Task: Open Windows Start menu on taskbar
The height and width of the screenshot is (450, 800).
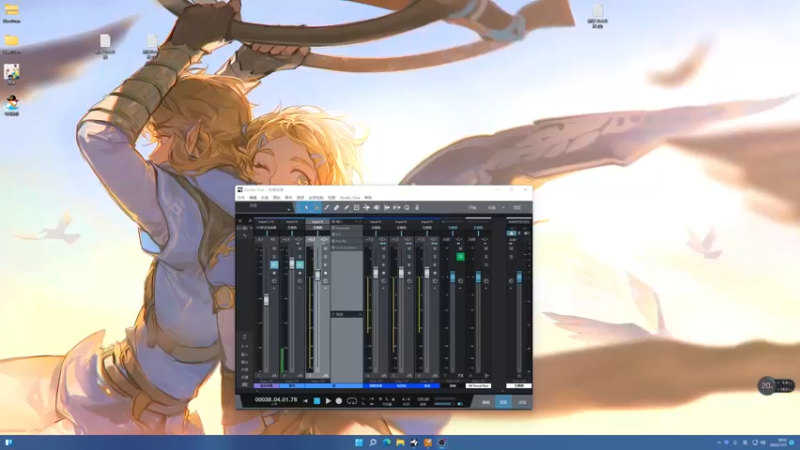Action: pyautogui.click(x=359, y=442)
